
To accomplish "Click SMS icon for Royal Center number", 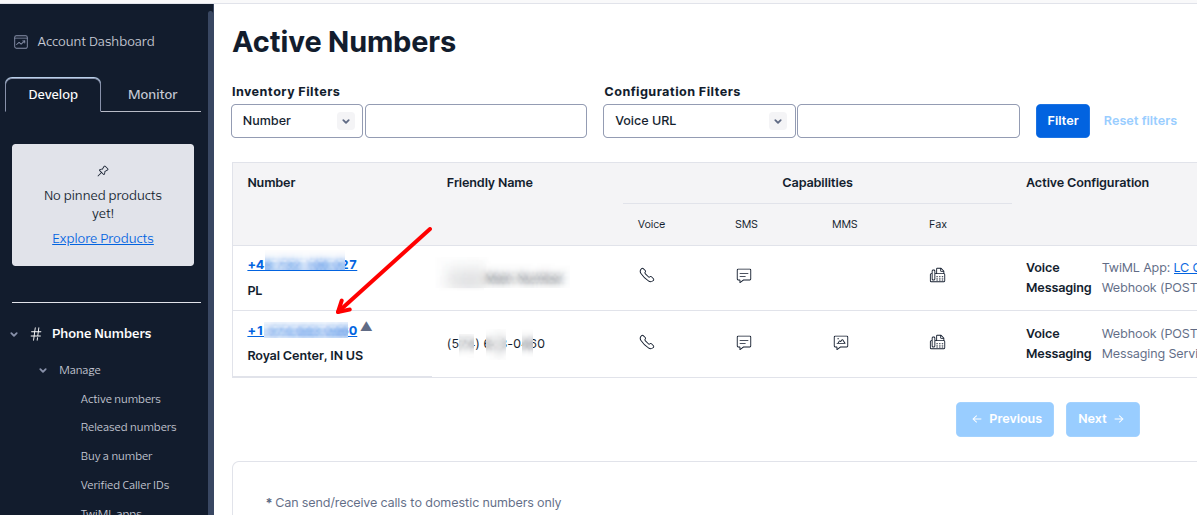I will (x=743, y=342).
